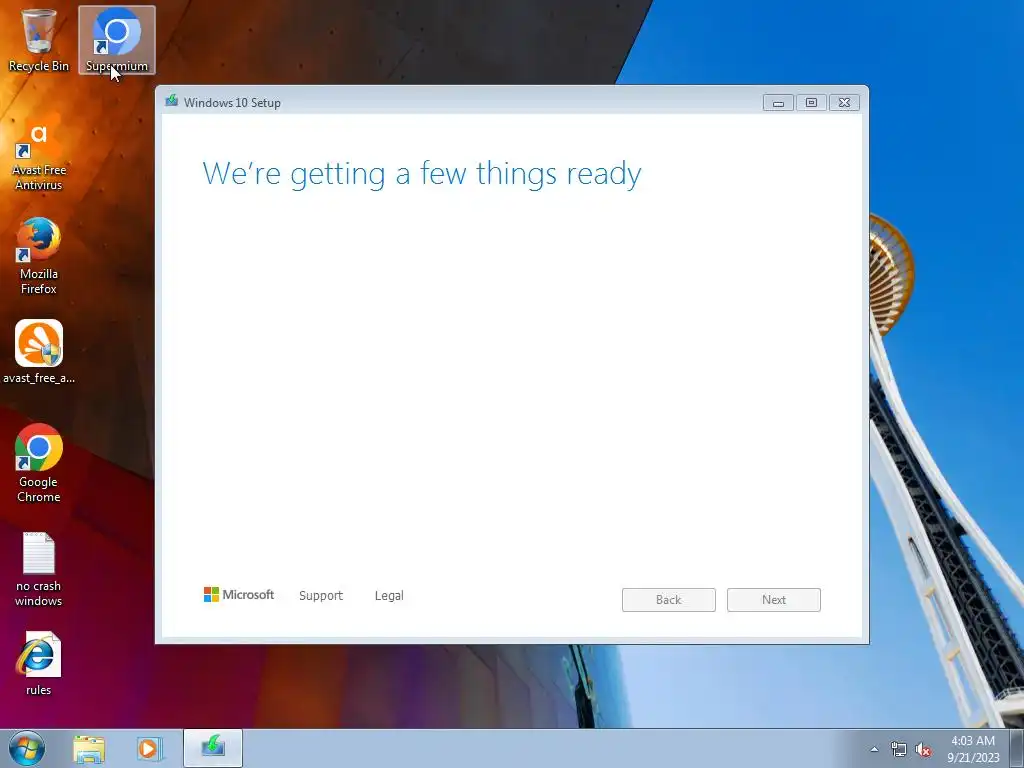This screenshot has width=1024, height=768.
Task: Minimize the Windows 10 Setup window
Action: 778,103
